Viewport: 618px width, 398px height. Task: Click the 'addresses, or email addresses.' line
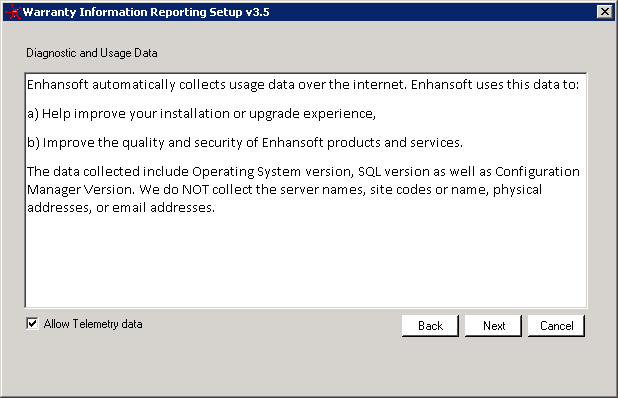[x=121, y=207]
